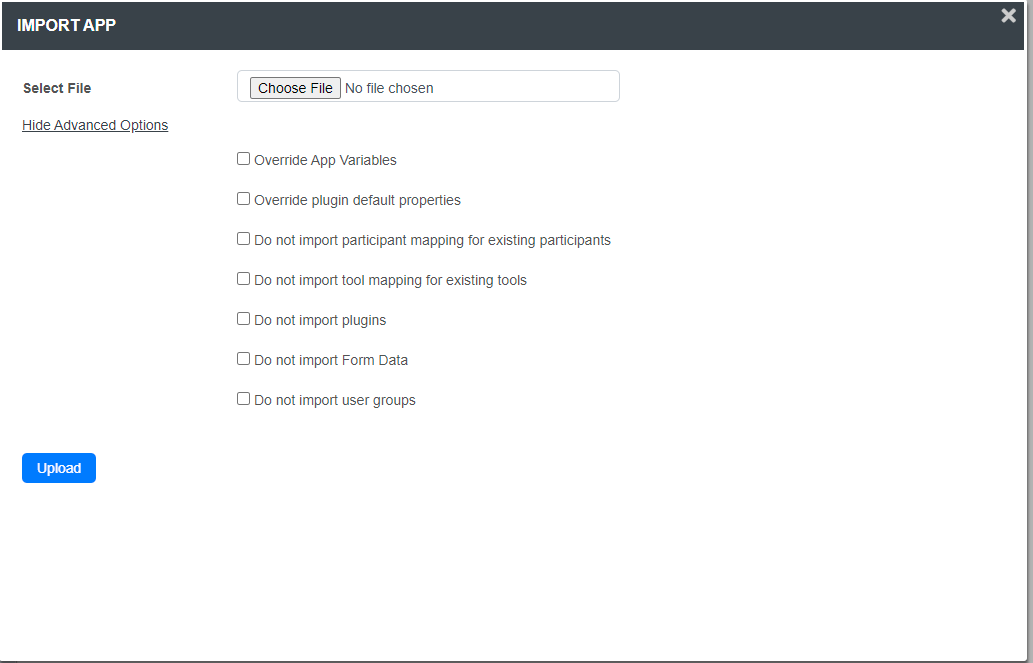Click the Select File label
This screenshot has height=663, width=1033.
pos(57,88)
